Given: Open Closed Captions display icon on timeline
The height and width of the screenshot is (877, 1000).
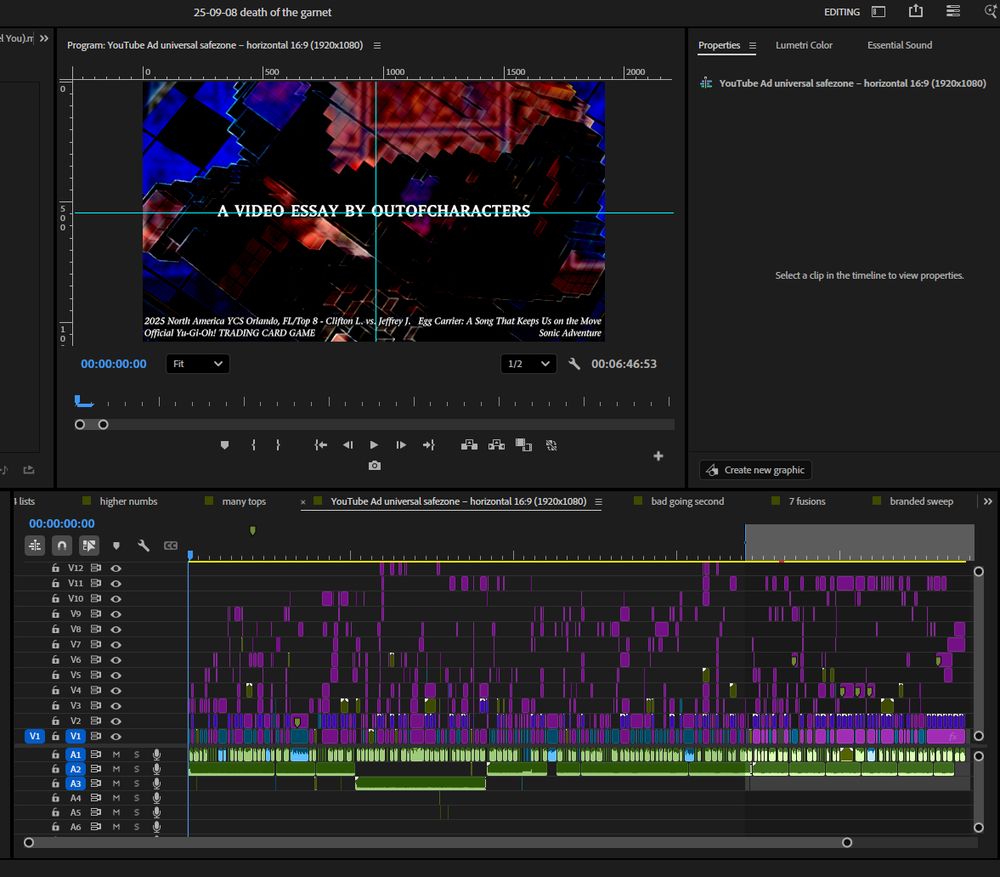Looking at the screenshot, I should pos(170,545).
